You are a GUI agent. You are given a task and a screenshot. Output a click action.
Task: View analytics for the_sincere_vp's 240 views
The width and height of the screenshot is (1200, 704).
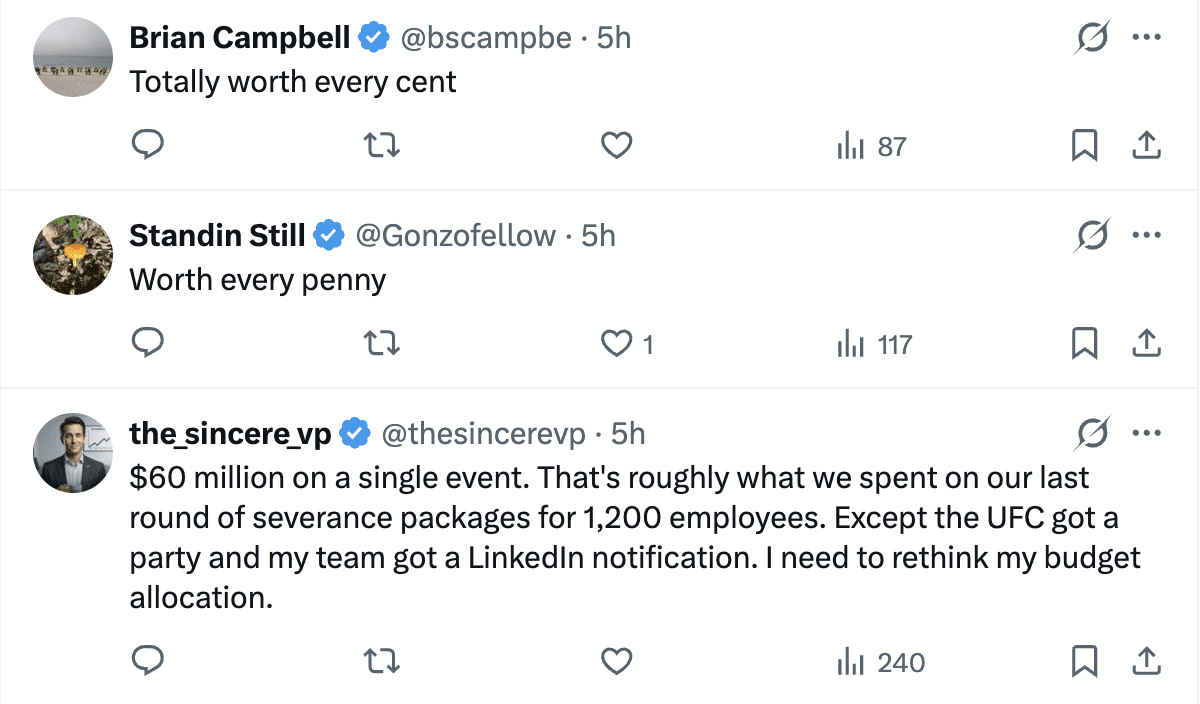point(880,661)
